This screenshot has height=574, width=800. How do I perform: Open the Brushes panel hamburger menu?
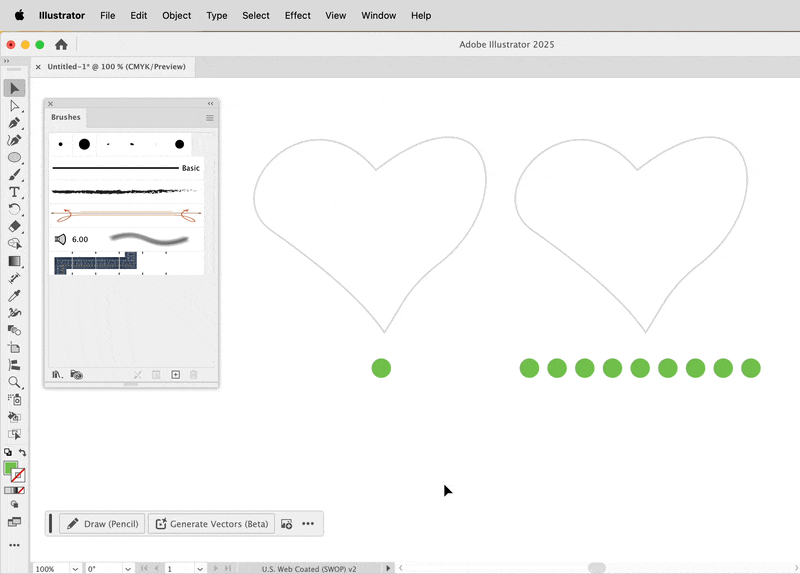point(210,118)
